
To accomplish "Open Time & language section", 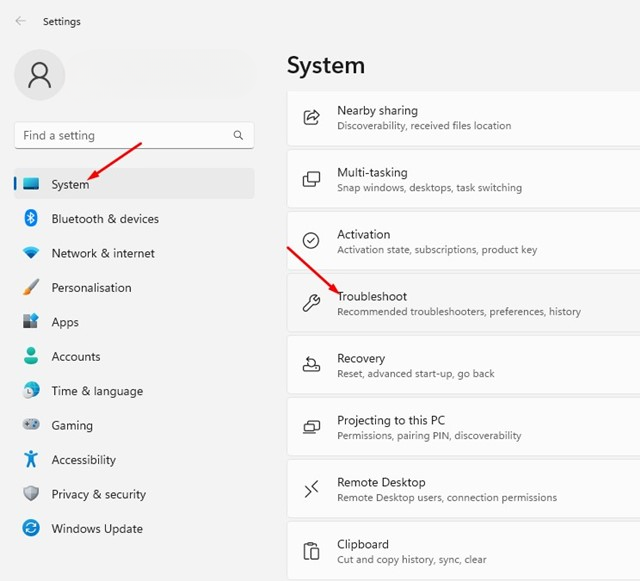I will (x=134, y=390).
